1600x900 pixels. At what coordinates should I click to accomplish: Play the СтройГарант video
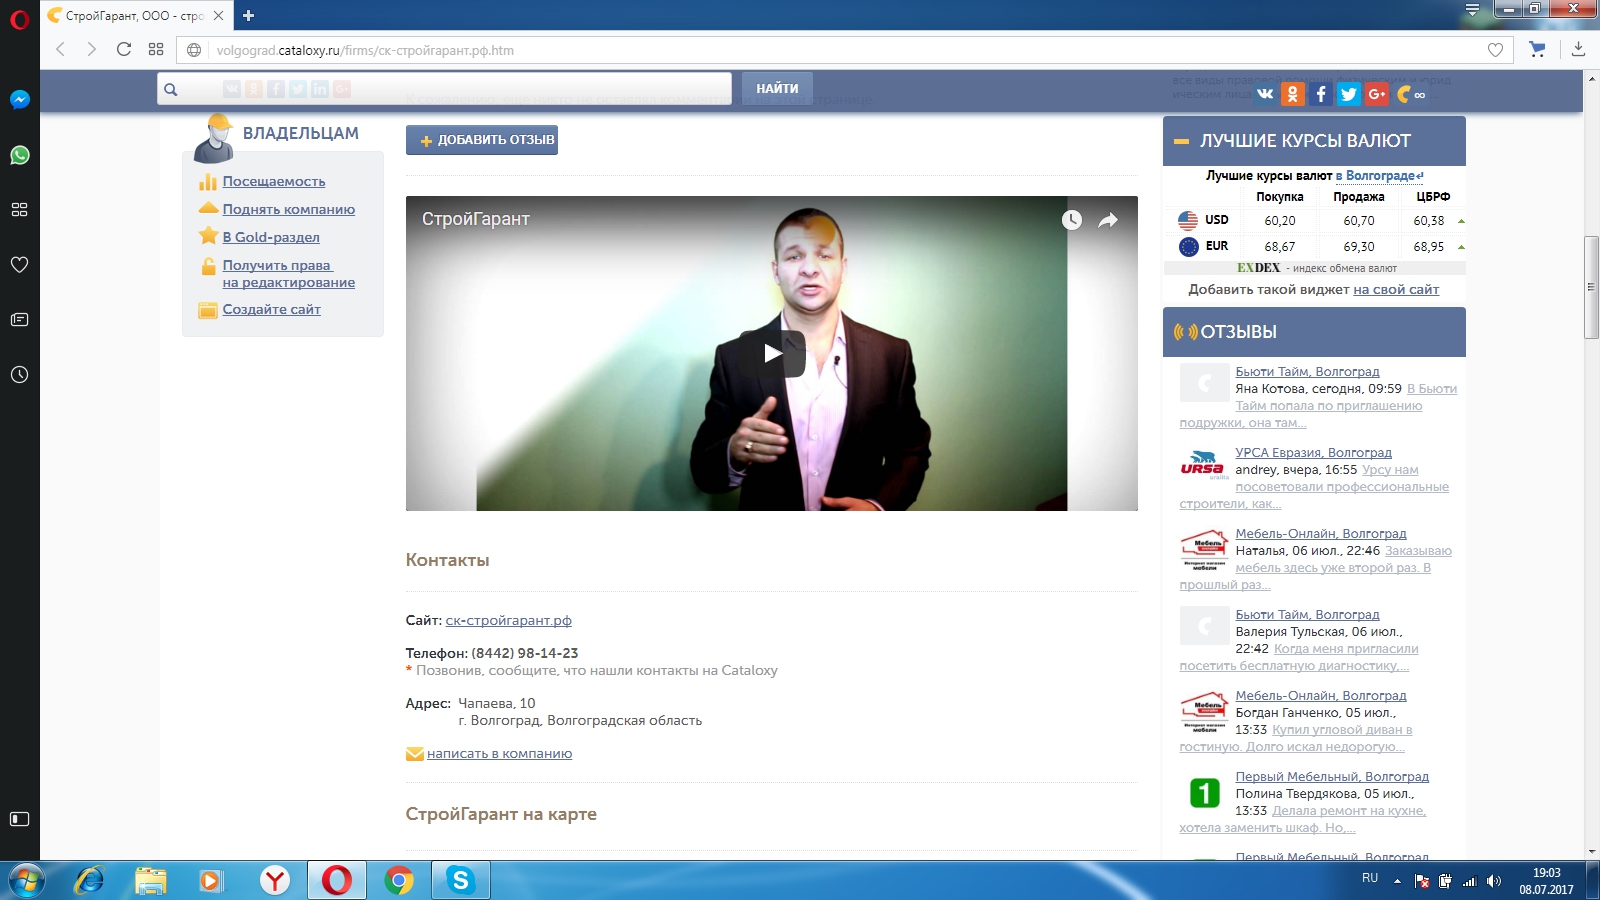pyautogui.click(x=772, y=353)
